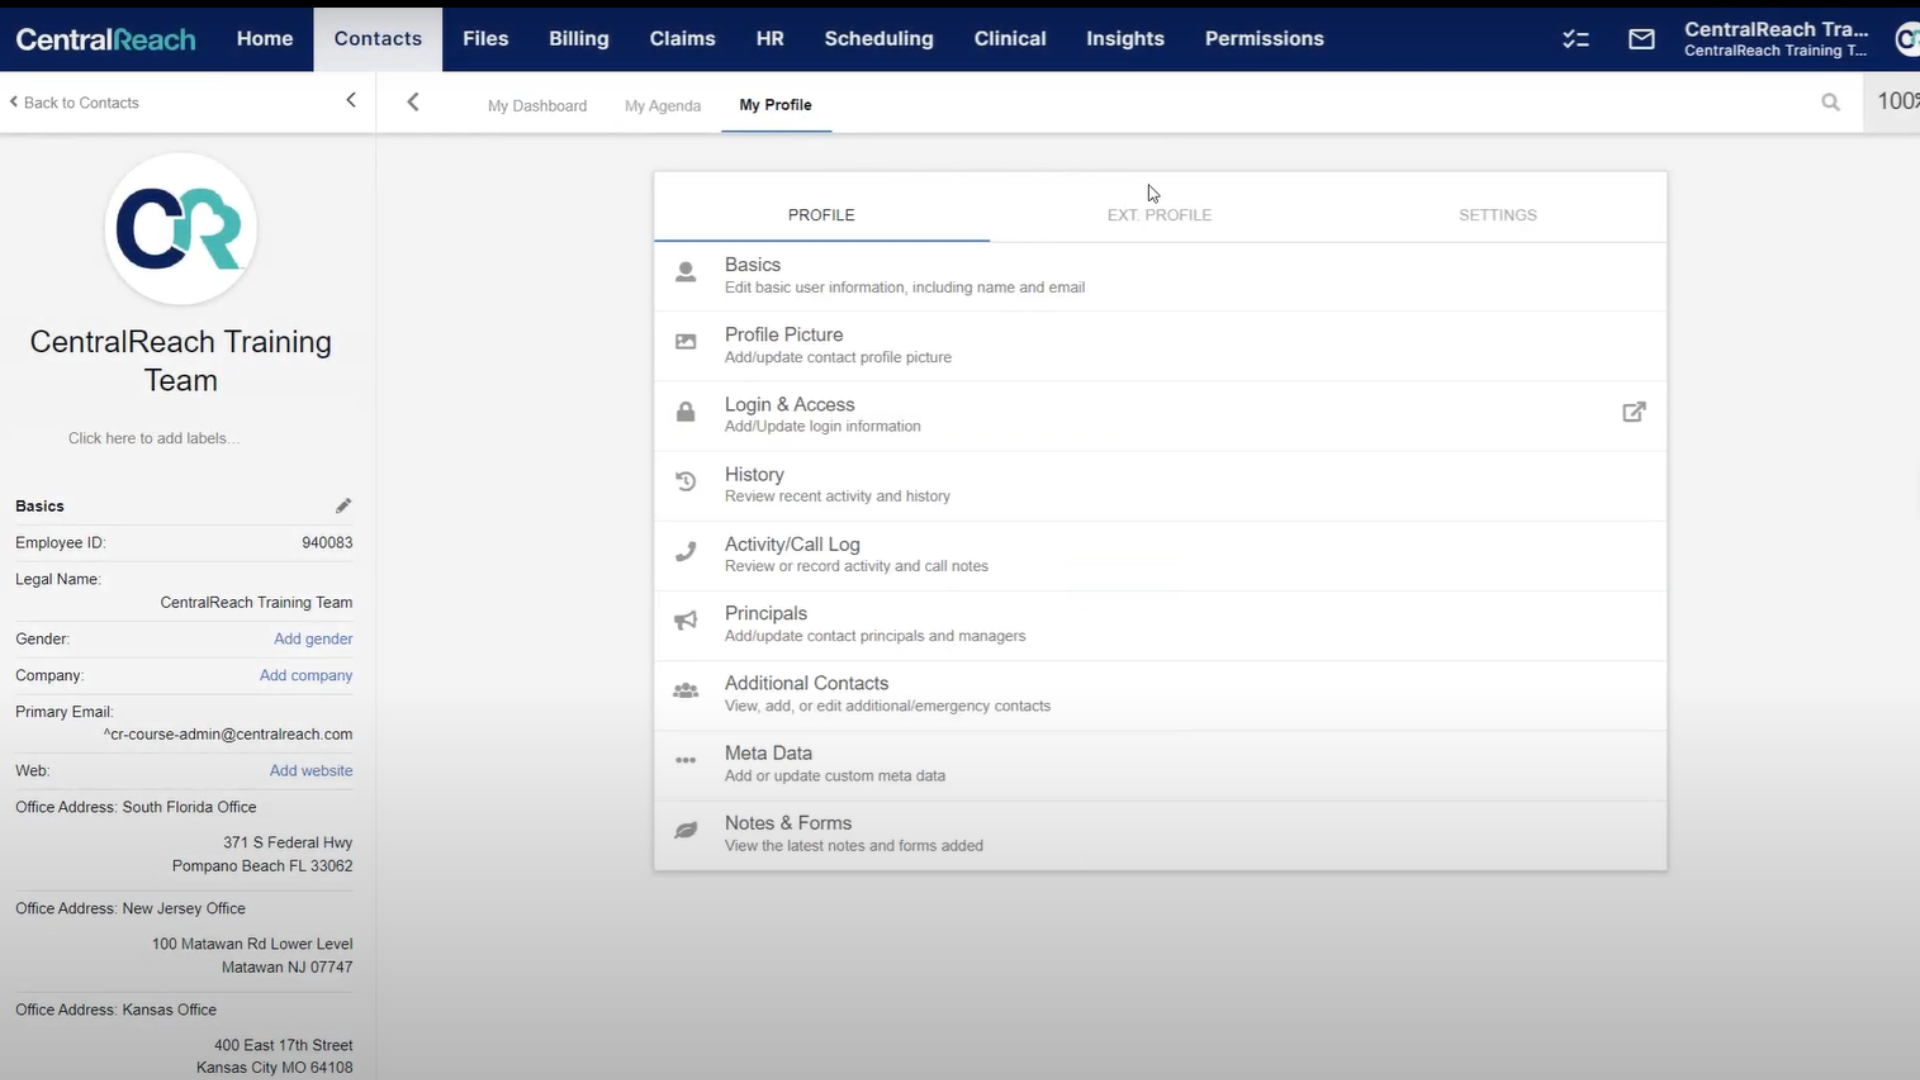Click the CentralReach Training Team name heading

(181, 361)
